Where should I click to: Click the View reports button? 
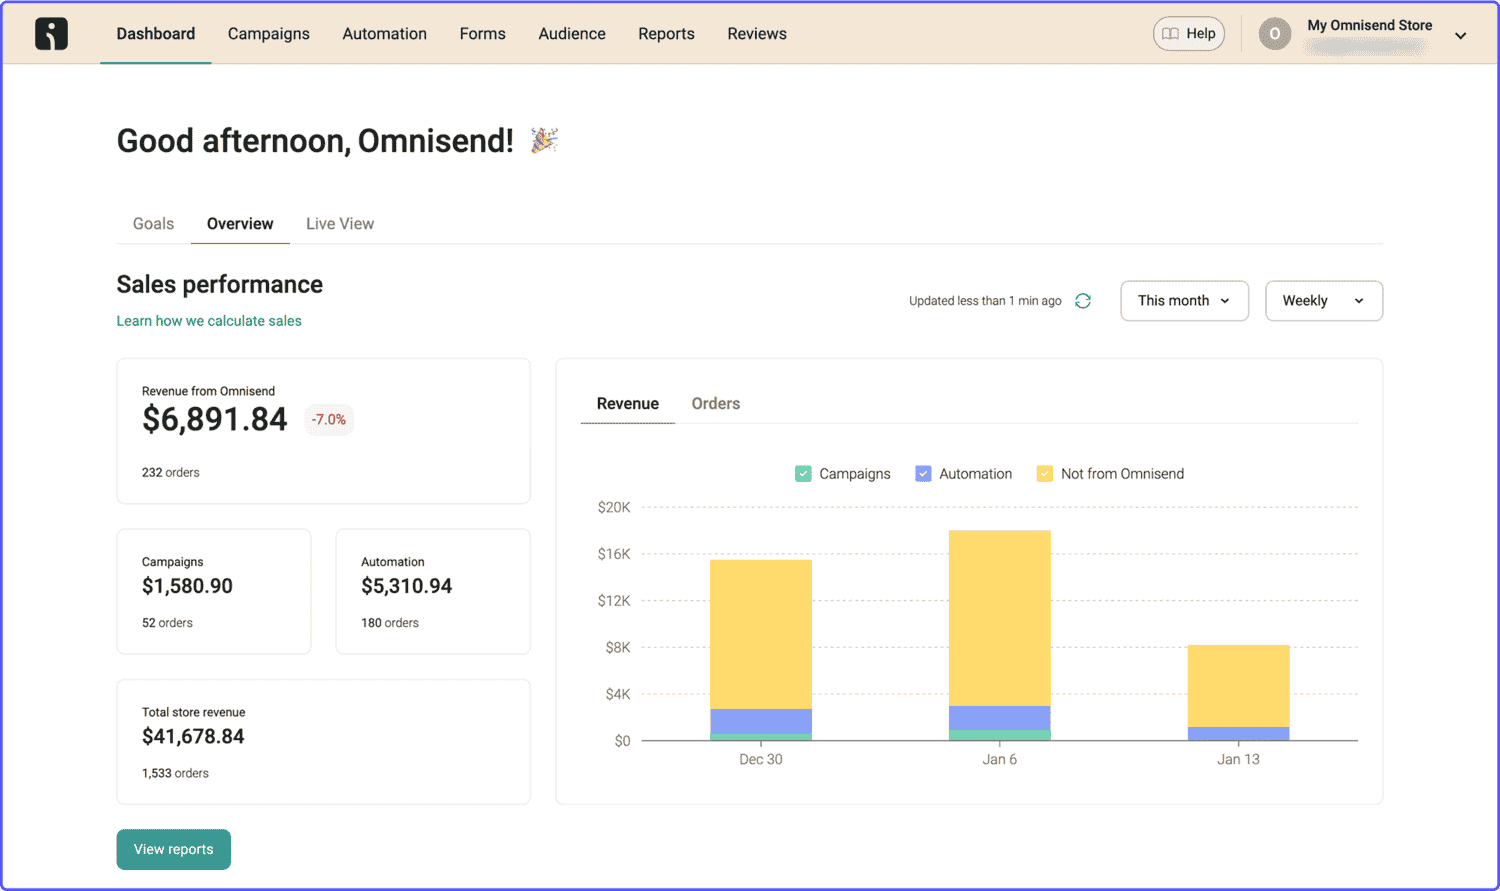(174, 849)
